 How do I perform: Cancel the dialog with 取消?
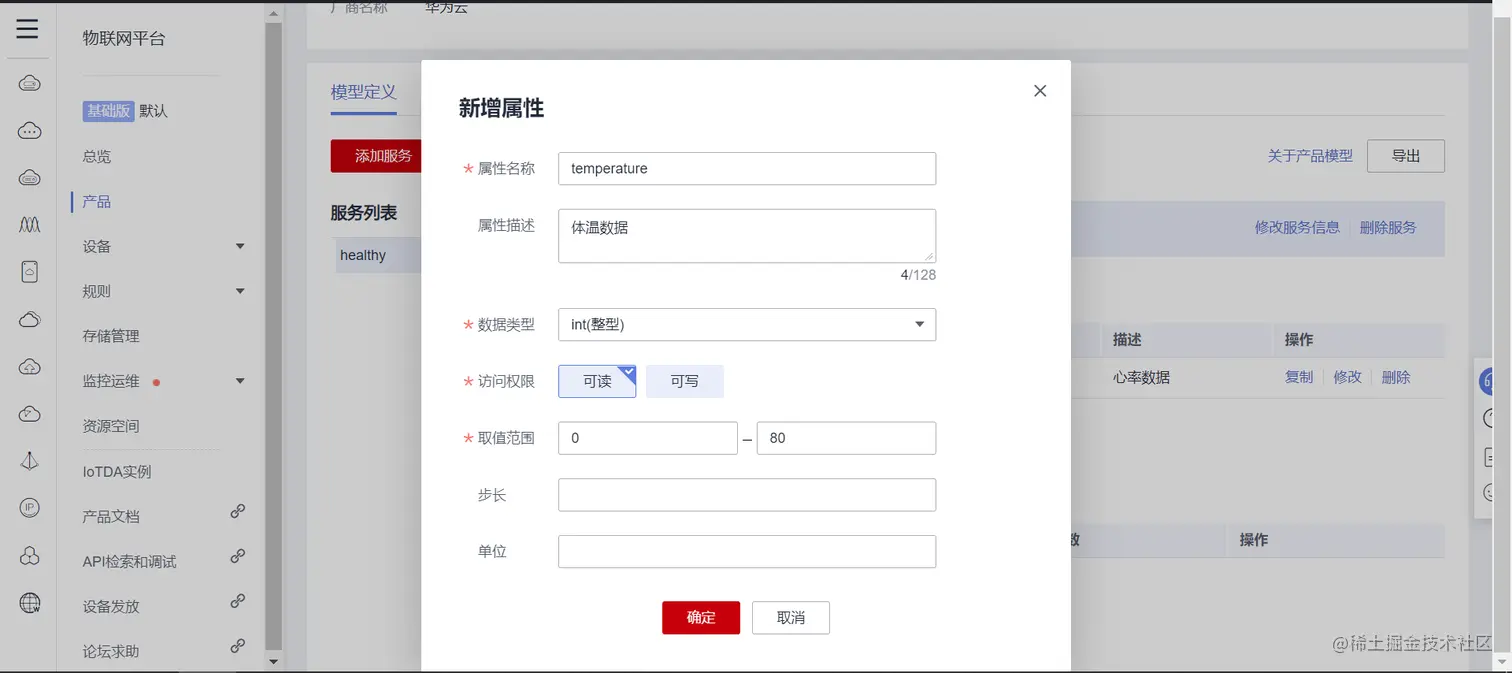tap(791, 617)
